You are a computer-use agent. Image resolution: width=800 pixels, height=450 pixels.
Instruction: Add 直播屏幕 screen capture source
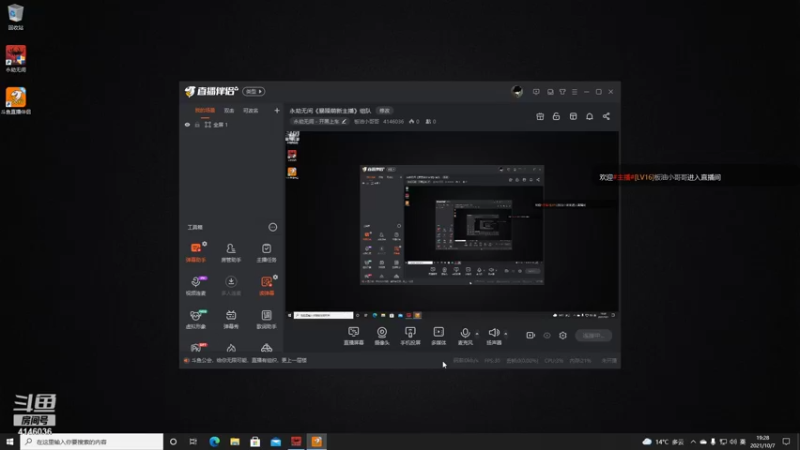(x=354, y=336)
